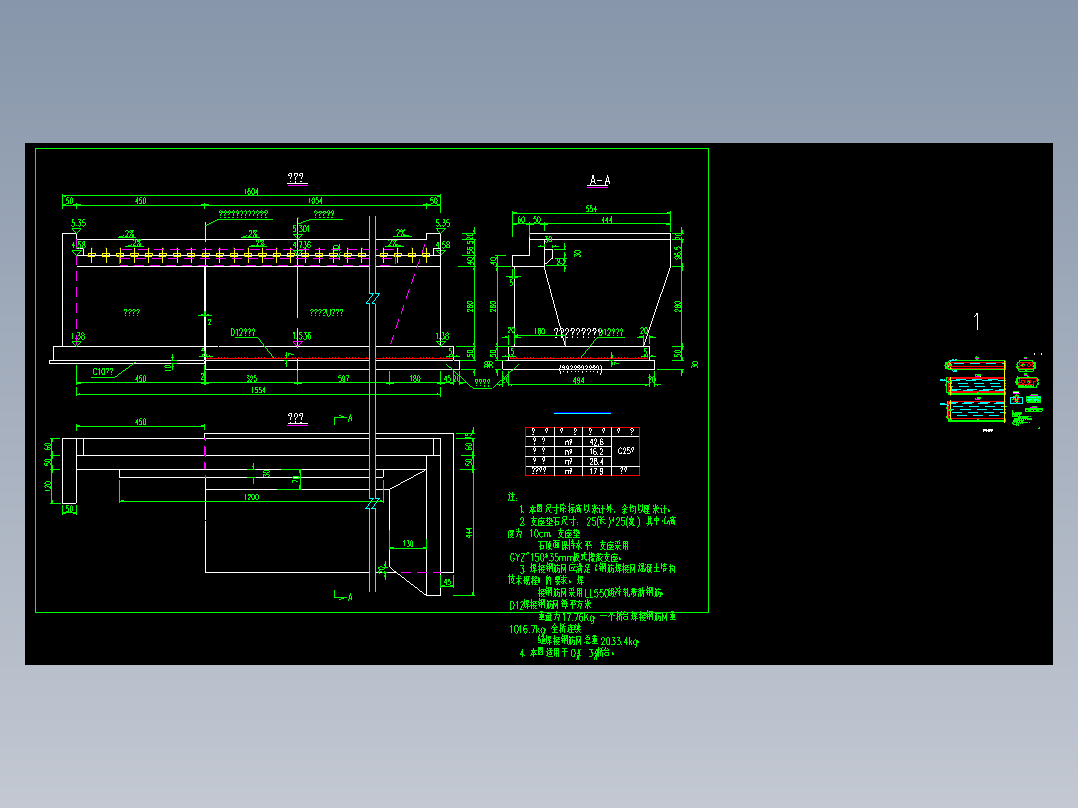Select the 1054 dimension label
This screenshot has height=808, width=1078.
(x=315, y=201)
